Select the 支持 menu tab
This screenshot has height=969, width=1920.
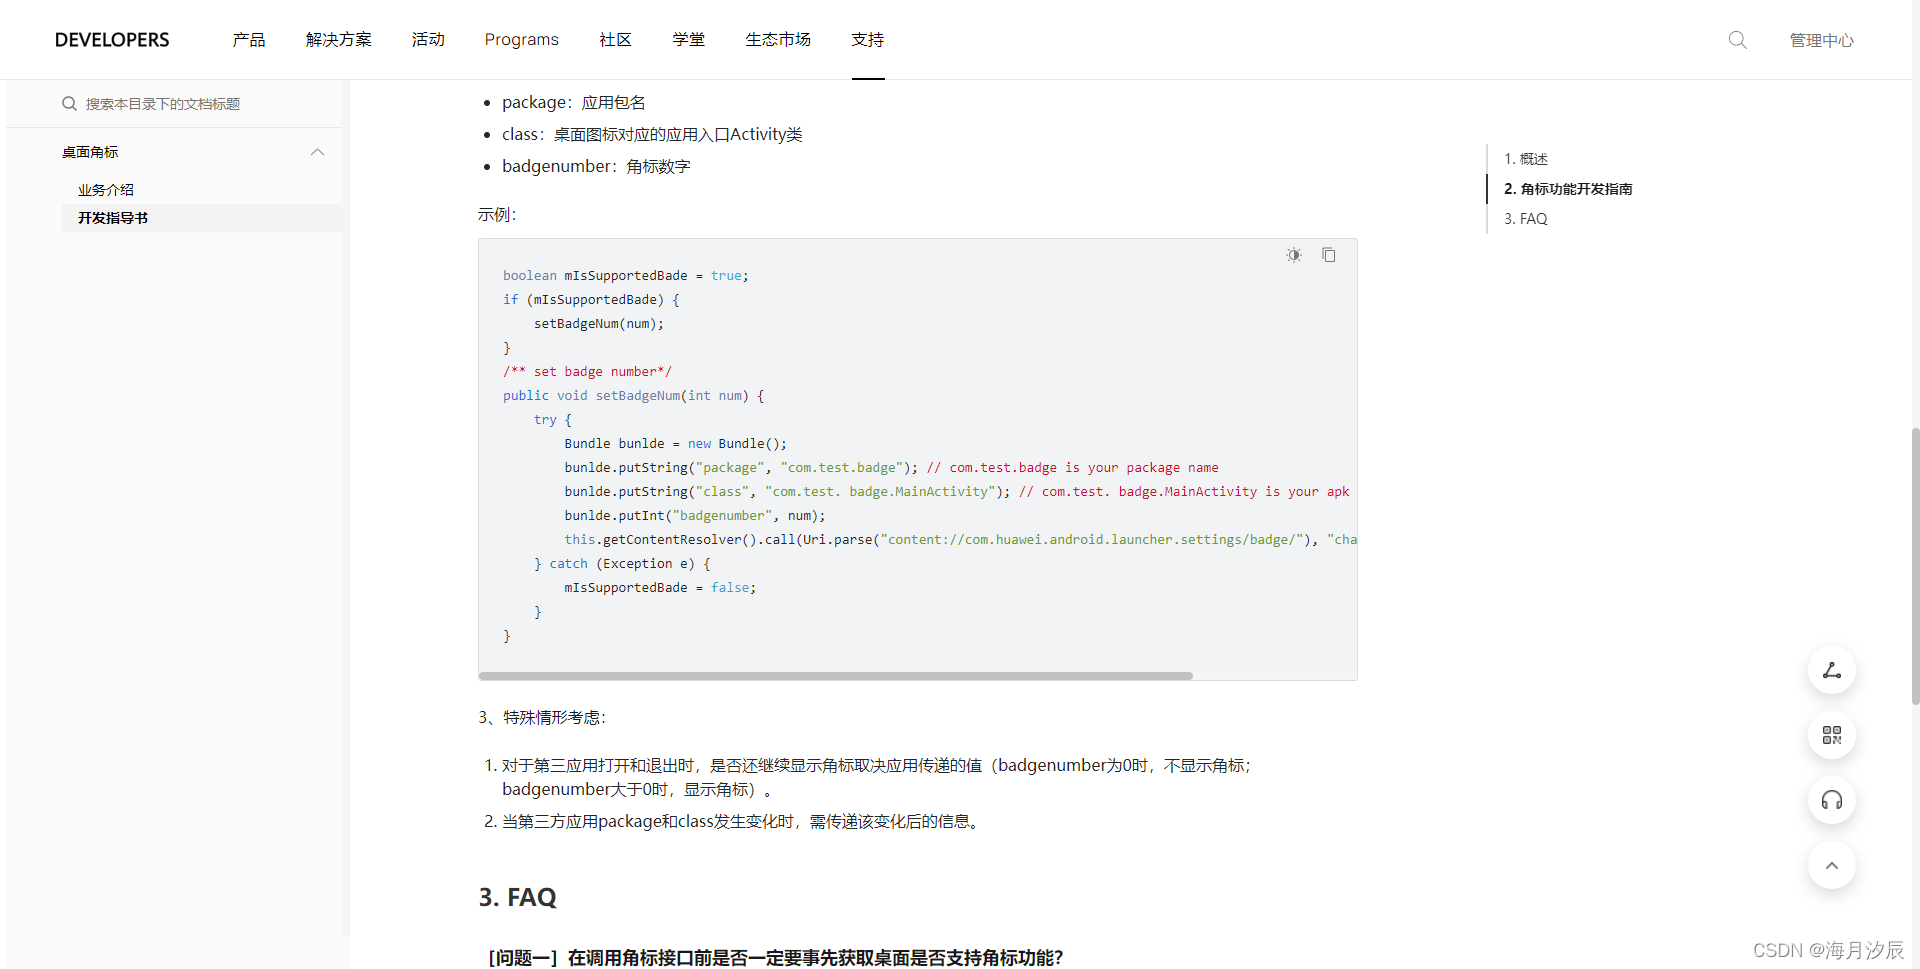click(868, 40)
